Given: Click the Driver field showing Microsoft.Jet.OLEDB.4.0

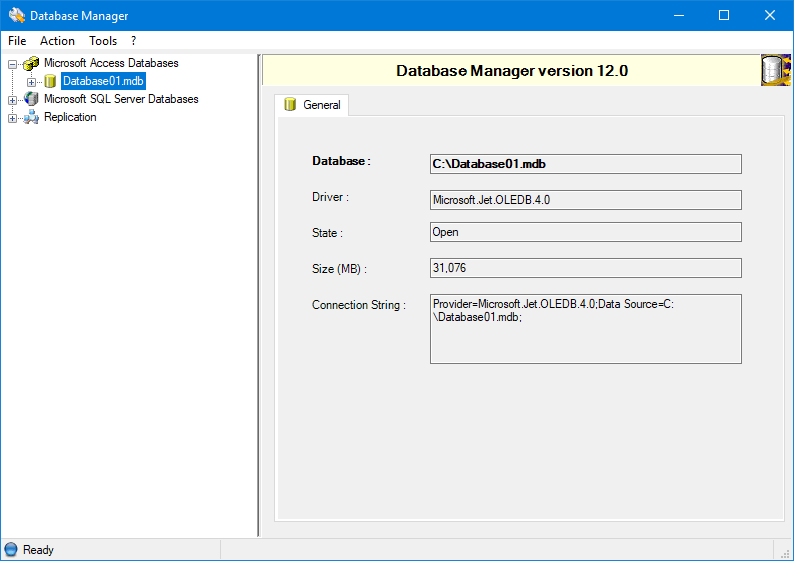Looking at the screenshot, I should [585, 200].
